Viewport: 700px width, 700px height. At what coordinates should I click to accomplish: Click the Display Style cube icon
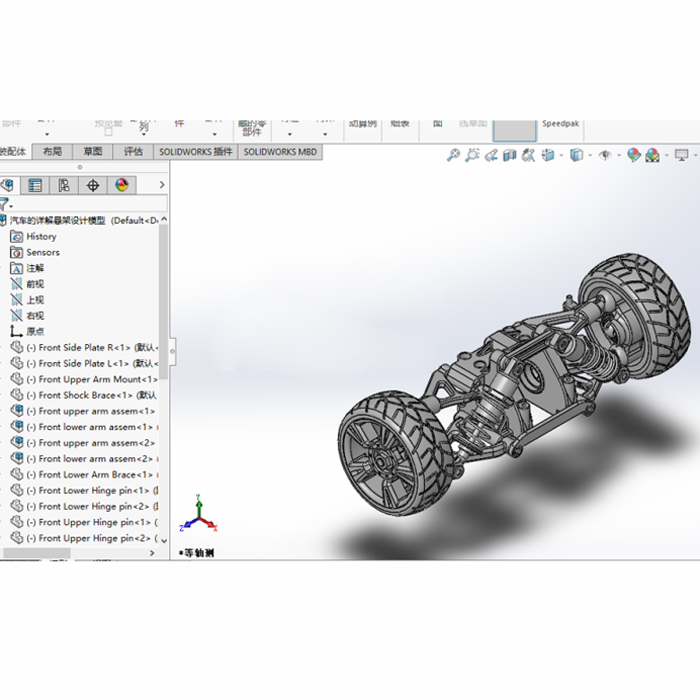coord(576,155)
